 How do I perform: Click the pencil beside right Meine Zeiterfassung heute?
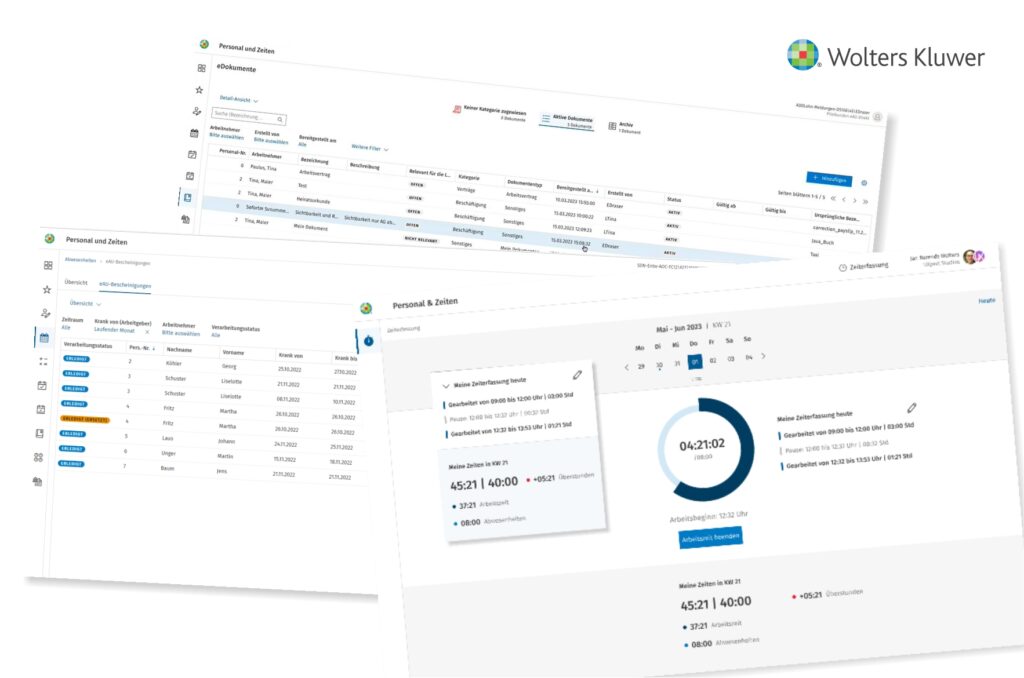pyautogui.click(x=911, y=409)
